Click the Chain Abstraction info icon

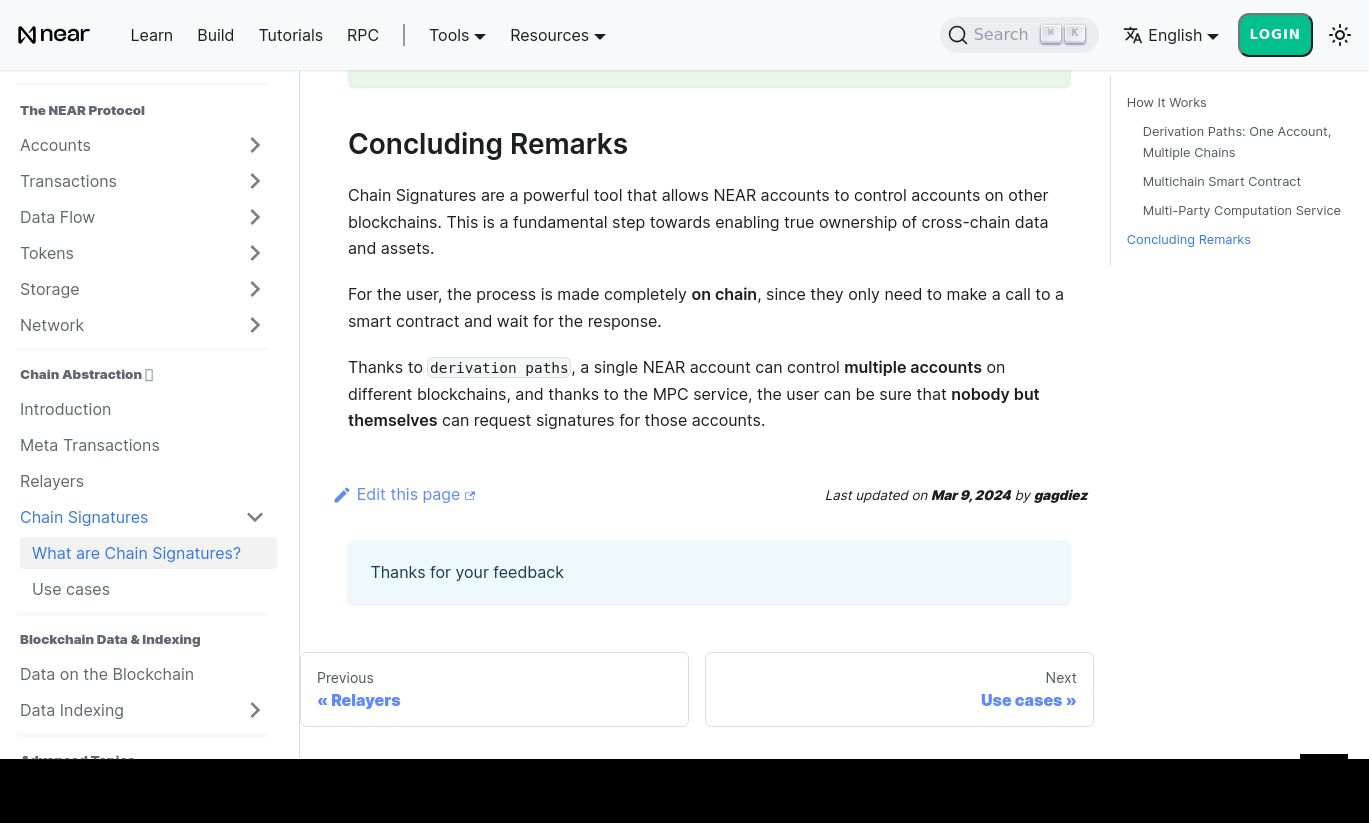coord(148,374)
